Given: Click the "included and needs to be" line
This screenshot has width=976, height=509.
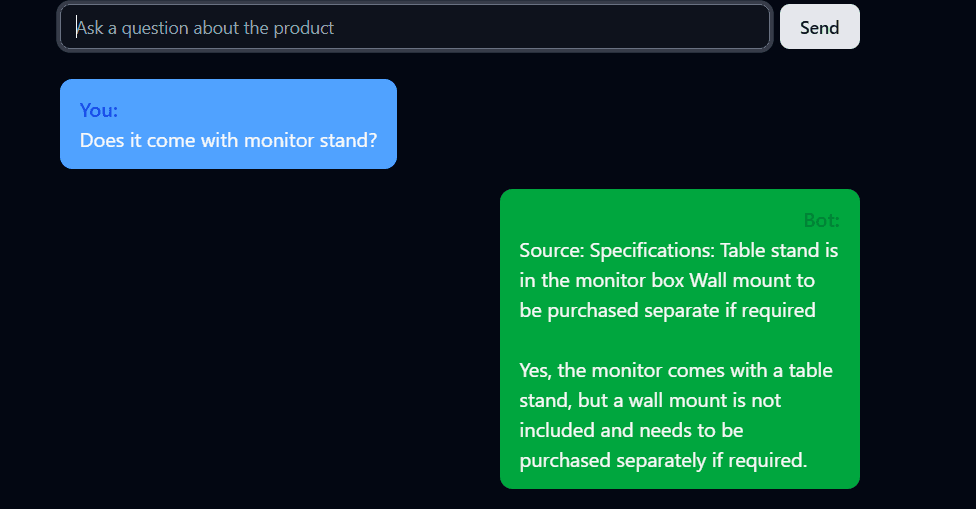Looking at the screenshot, I should pos(631,430).
